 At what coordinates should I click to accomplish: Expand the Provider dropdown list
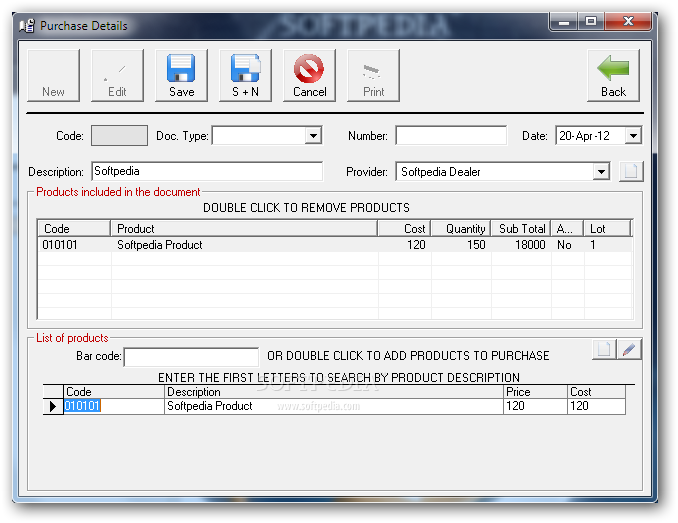(x=601, y=172)
